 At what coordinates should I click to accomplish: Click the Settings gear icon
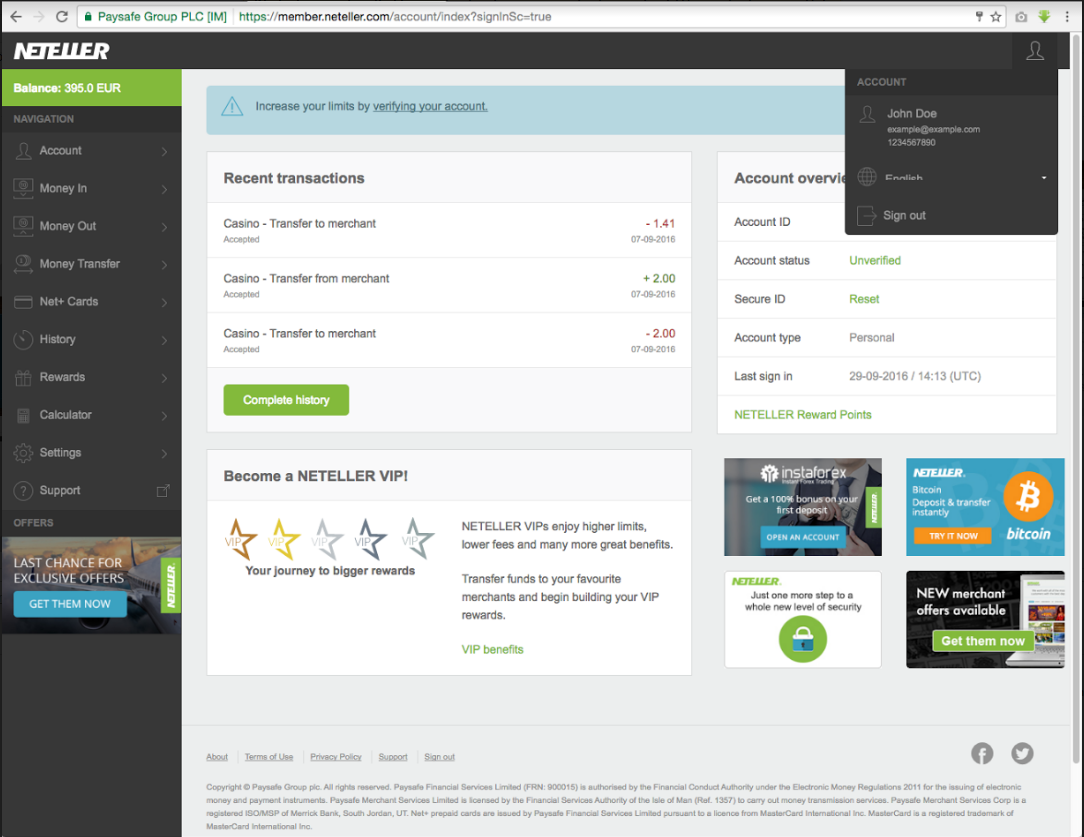(x=24, y=453)
